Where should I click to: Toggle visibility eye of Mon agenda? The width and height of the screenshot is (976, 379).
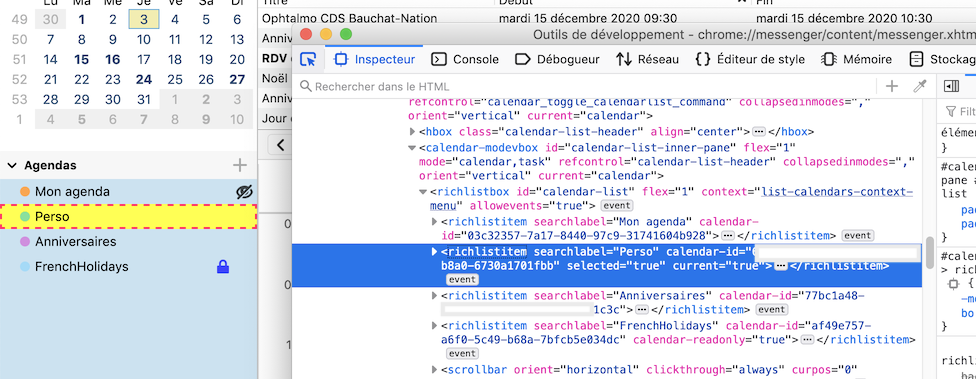point(244,192)
